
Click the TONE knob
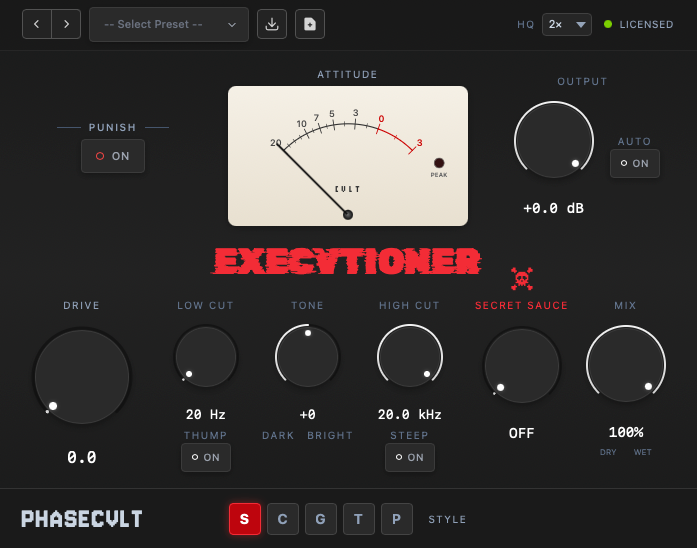point(308,356)
